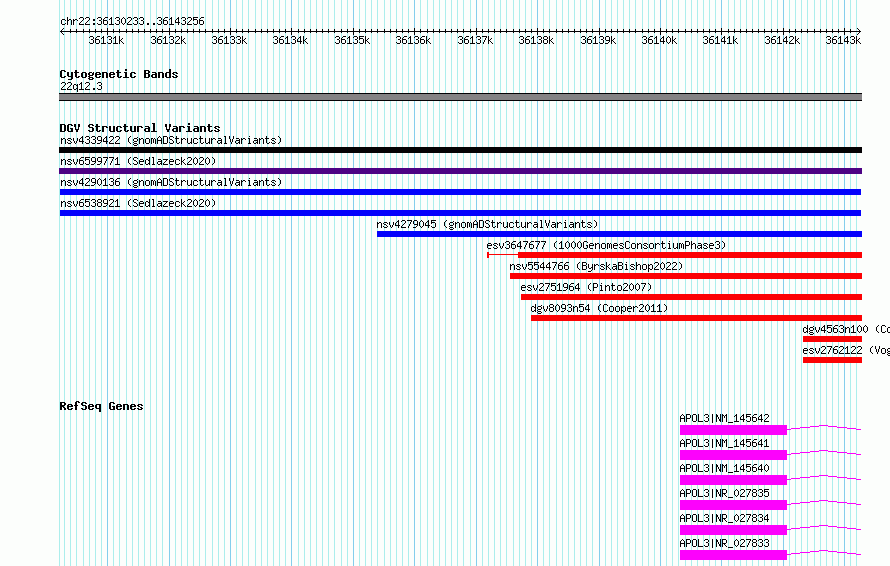Open APOL3|NM_145640 gene label
Viewport: 890px width, 566px height.
pos(724,468)
